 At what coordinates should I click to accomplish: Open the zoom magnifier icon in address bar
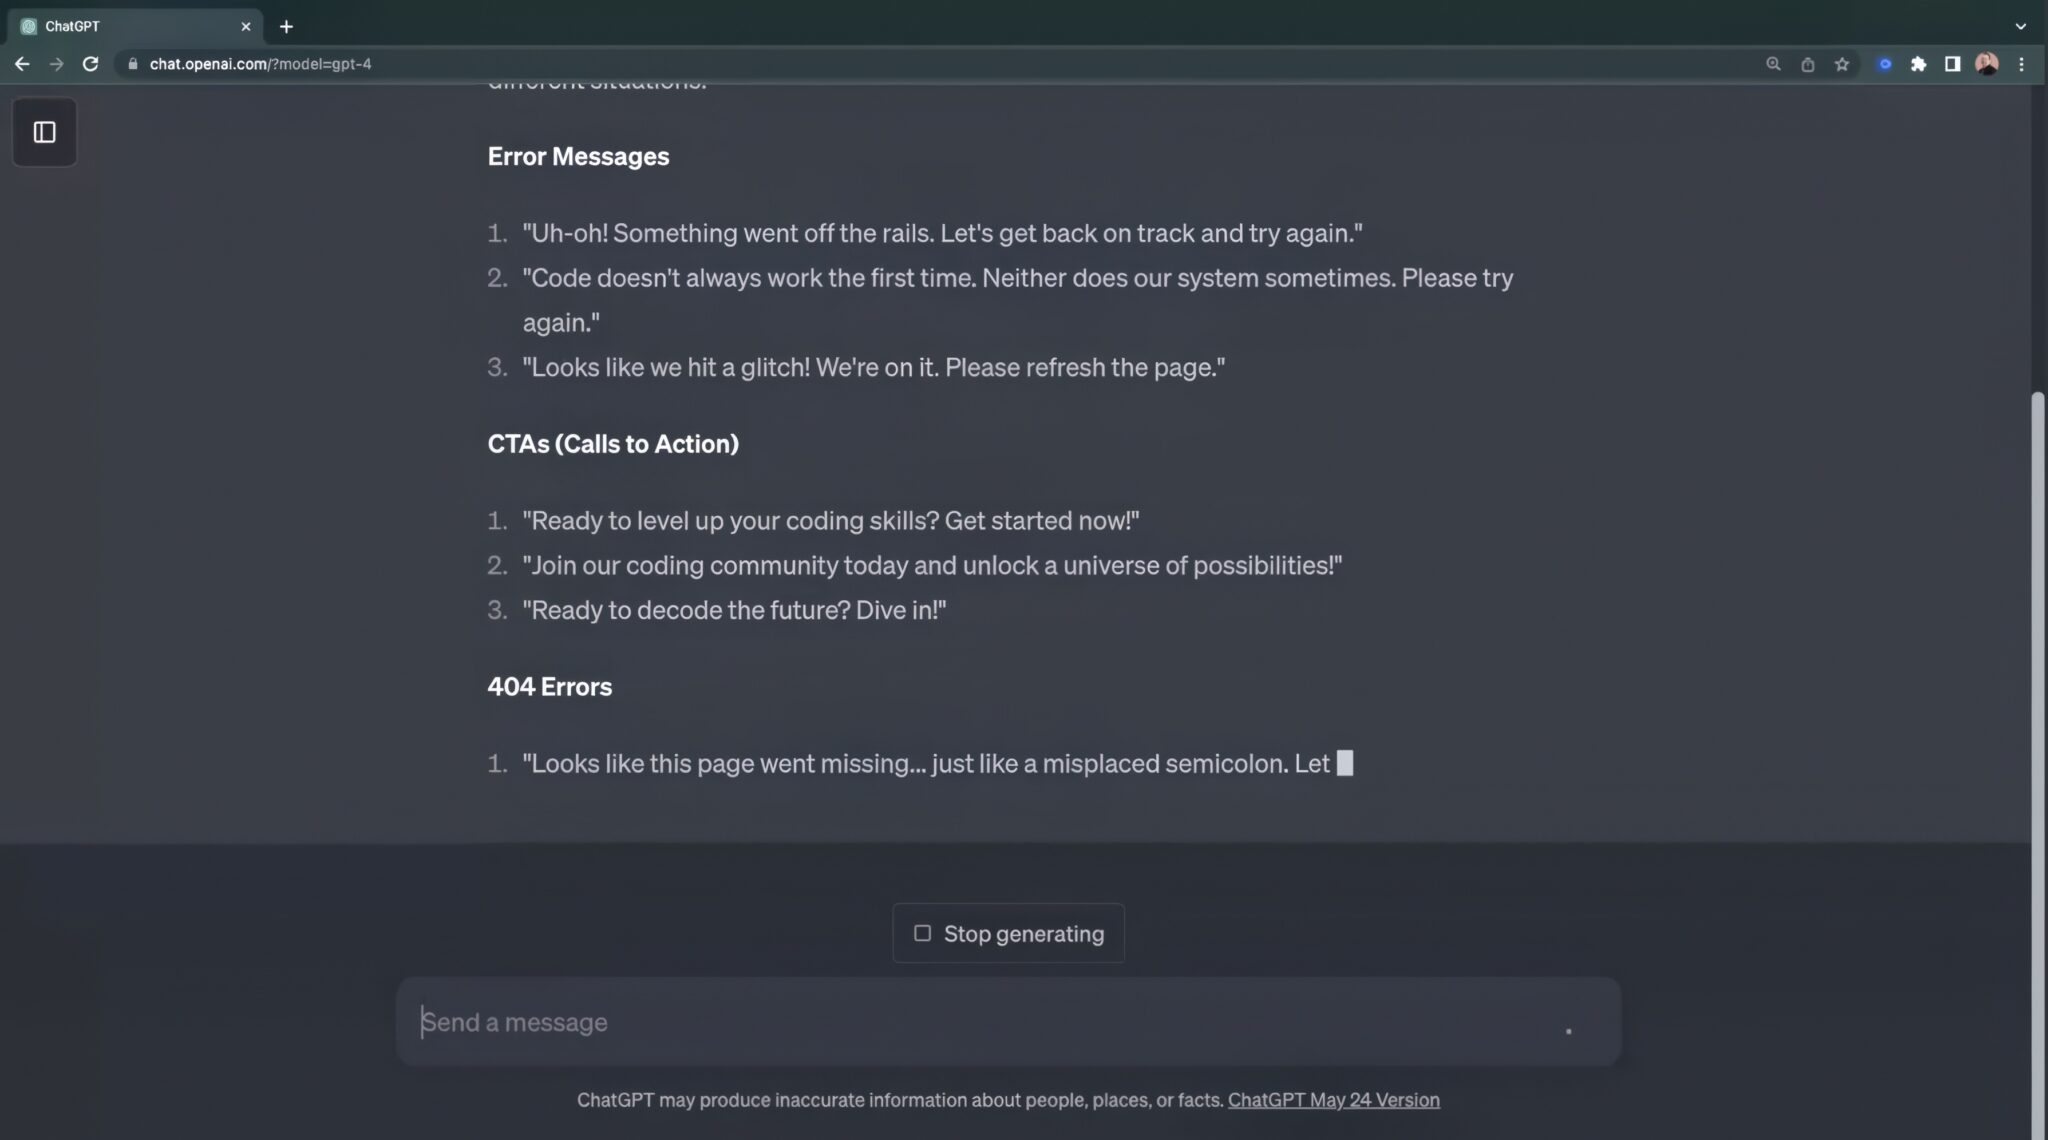coord(1773,64)
